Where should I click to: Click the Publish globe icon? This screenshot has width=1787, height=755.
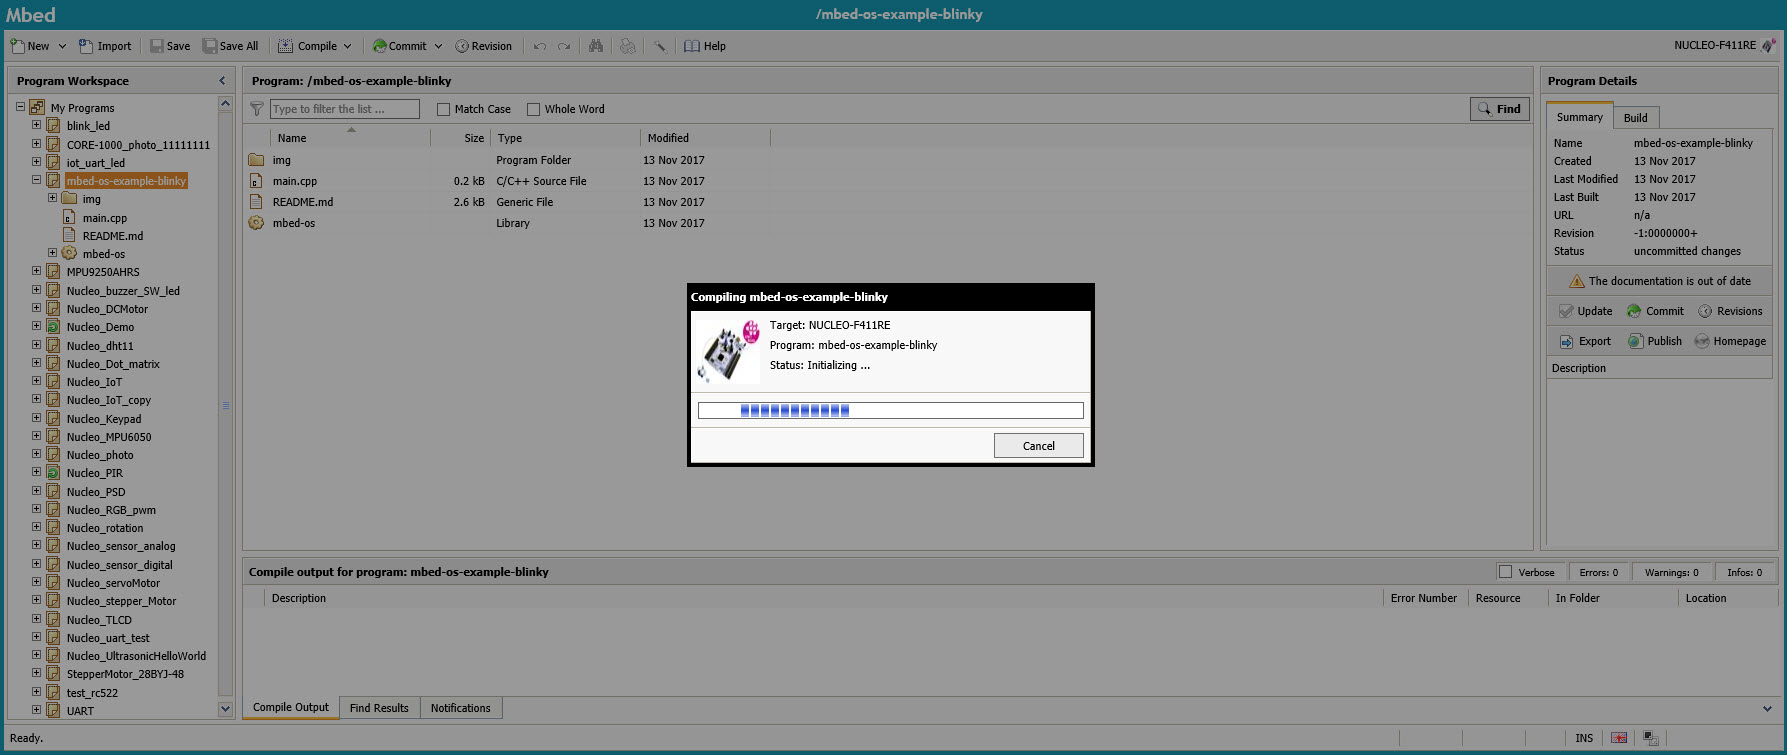coord(1635,341)
